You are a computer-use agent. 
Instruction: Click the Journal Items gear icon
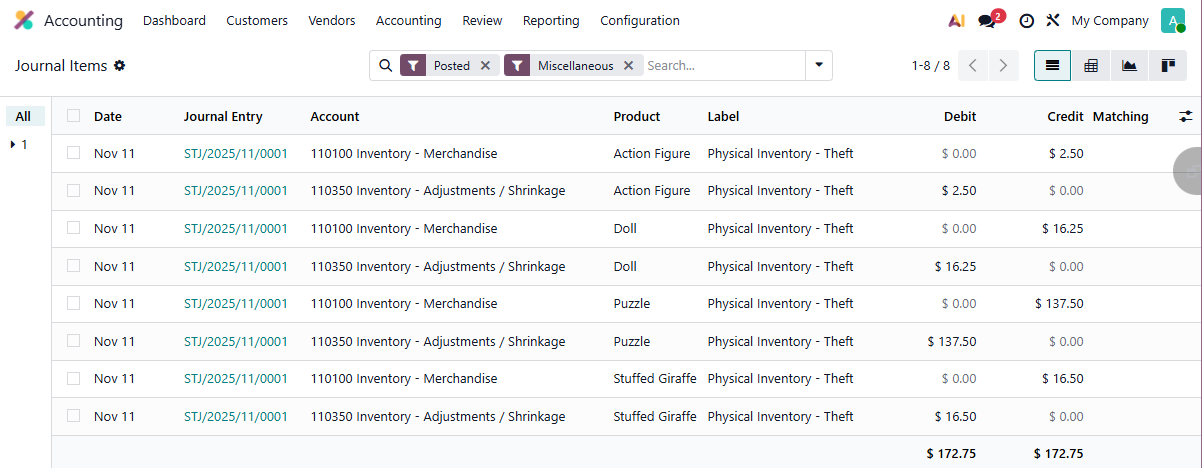point(120,66)
